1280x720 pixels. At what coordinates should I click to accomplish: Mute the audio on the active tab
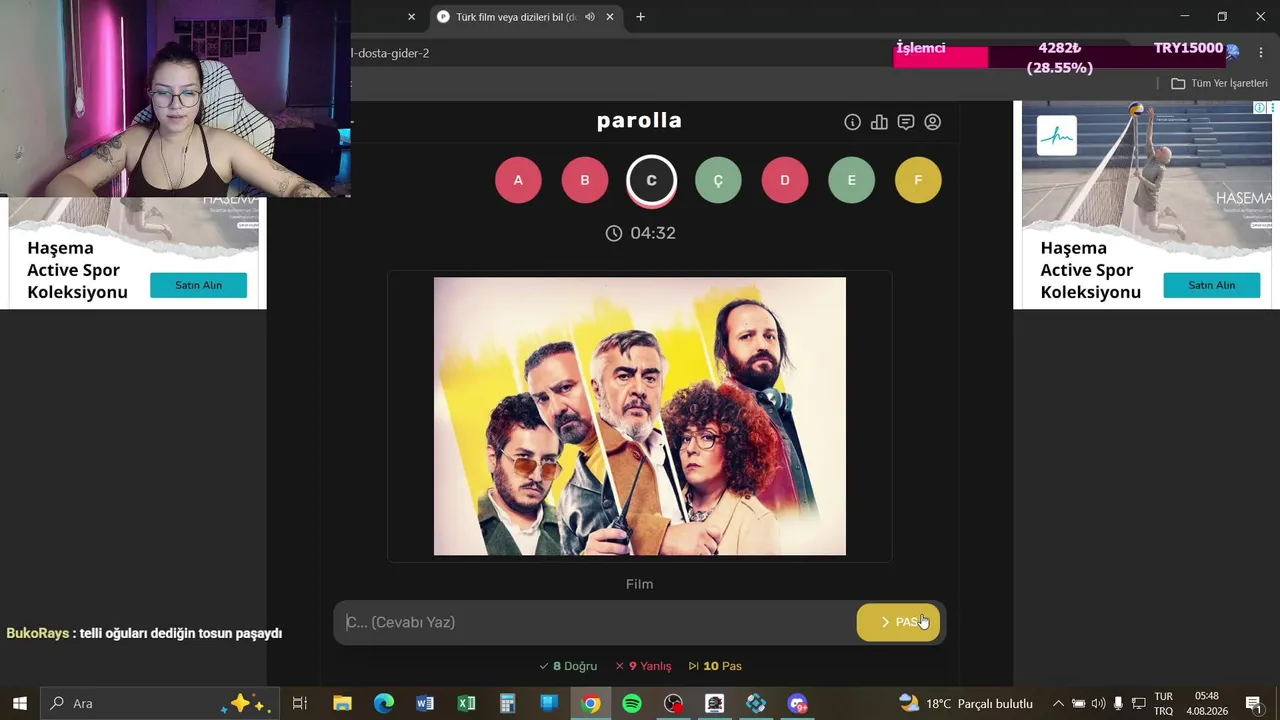click(x=590, y=17)
